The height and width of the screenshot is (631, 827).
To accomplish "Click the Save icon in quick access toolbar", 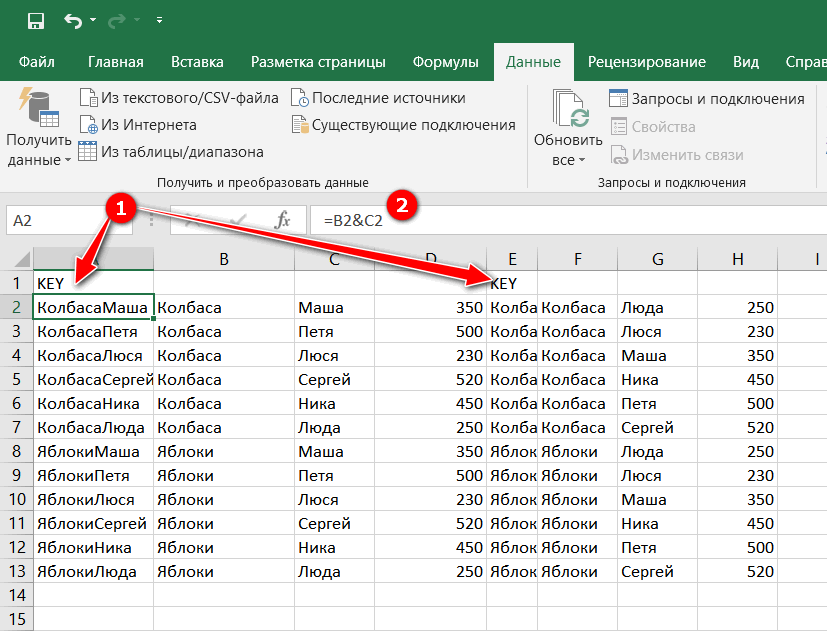I will (x=36, y=21).
